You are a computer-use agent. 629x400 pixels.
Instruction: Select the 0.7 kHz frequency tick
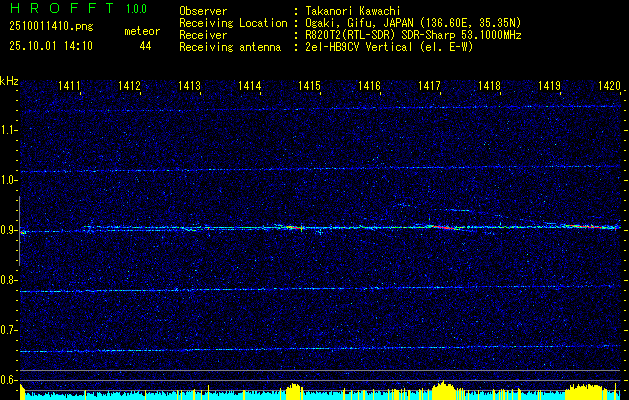9,330
